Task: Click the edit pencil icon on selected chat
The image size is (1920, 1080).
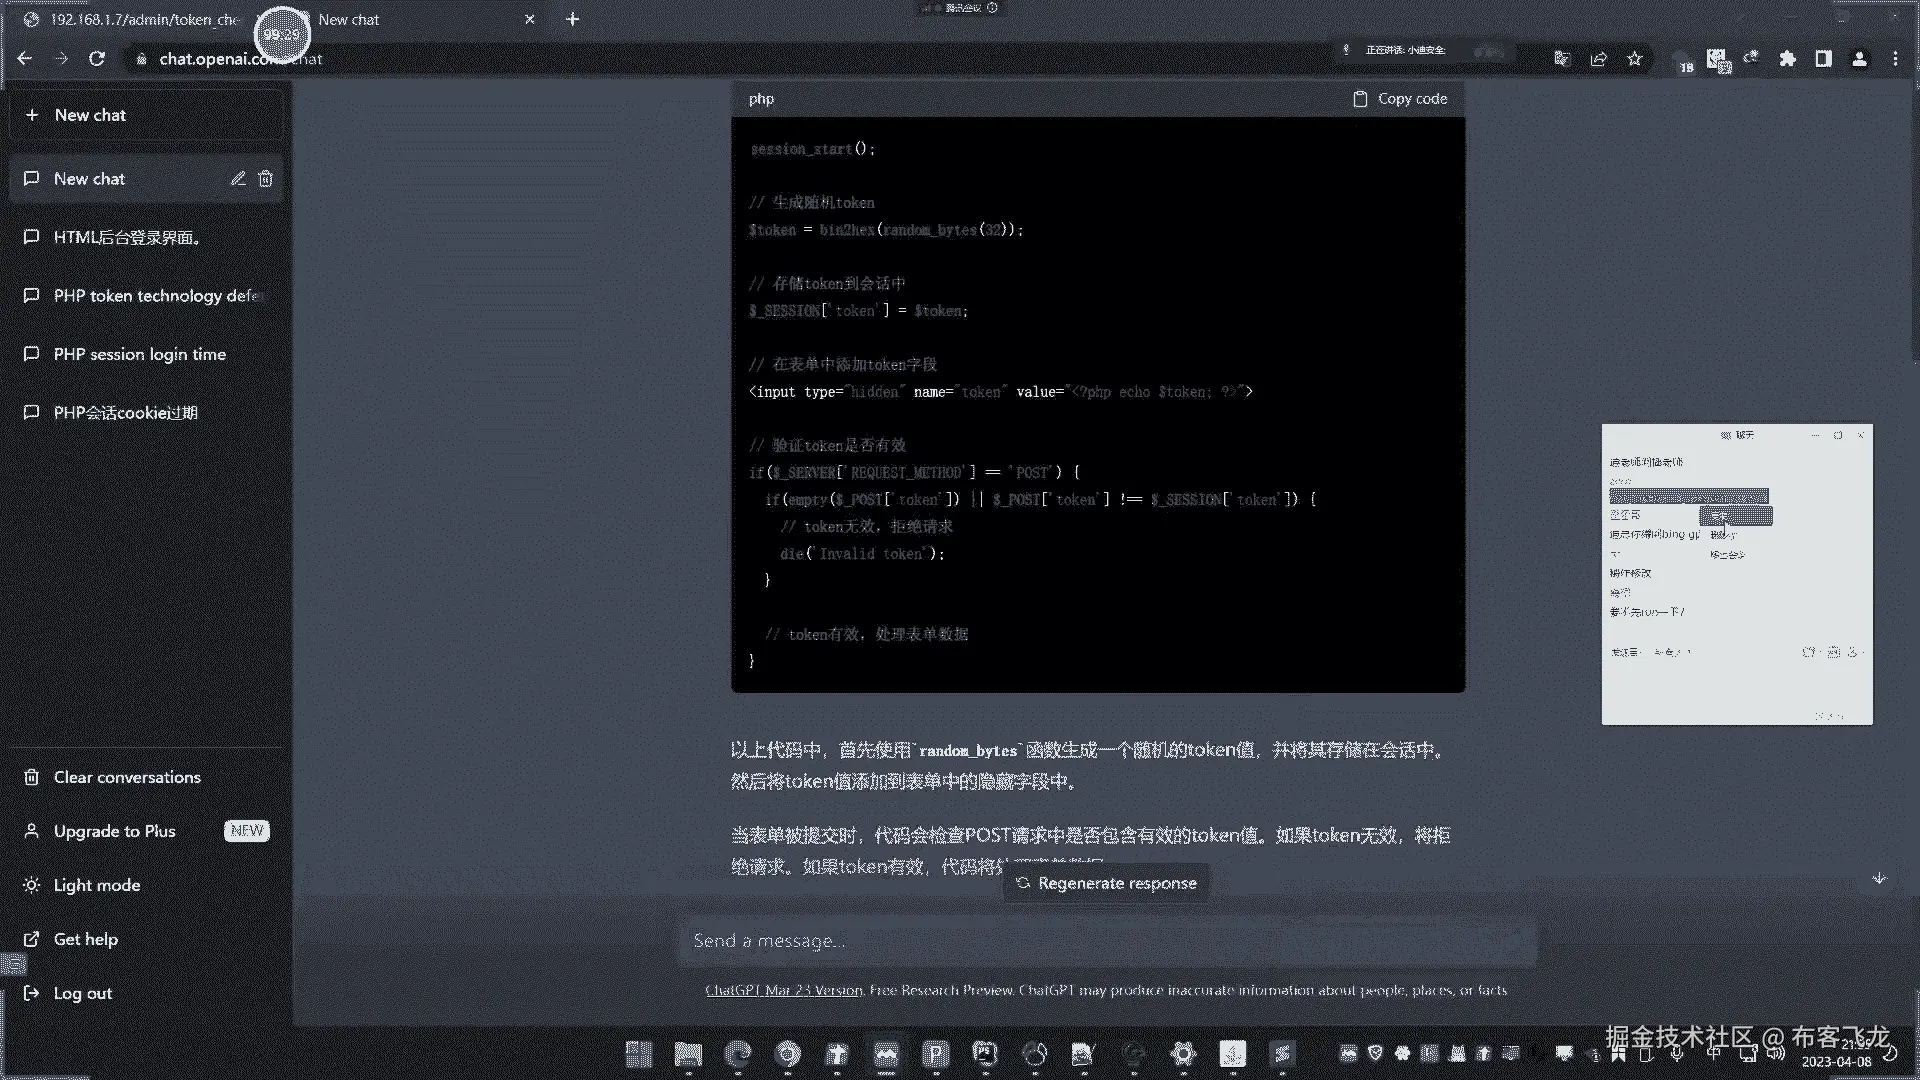Action: point(238,179)
